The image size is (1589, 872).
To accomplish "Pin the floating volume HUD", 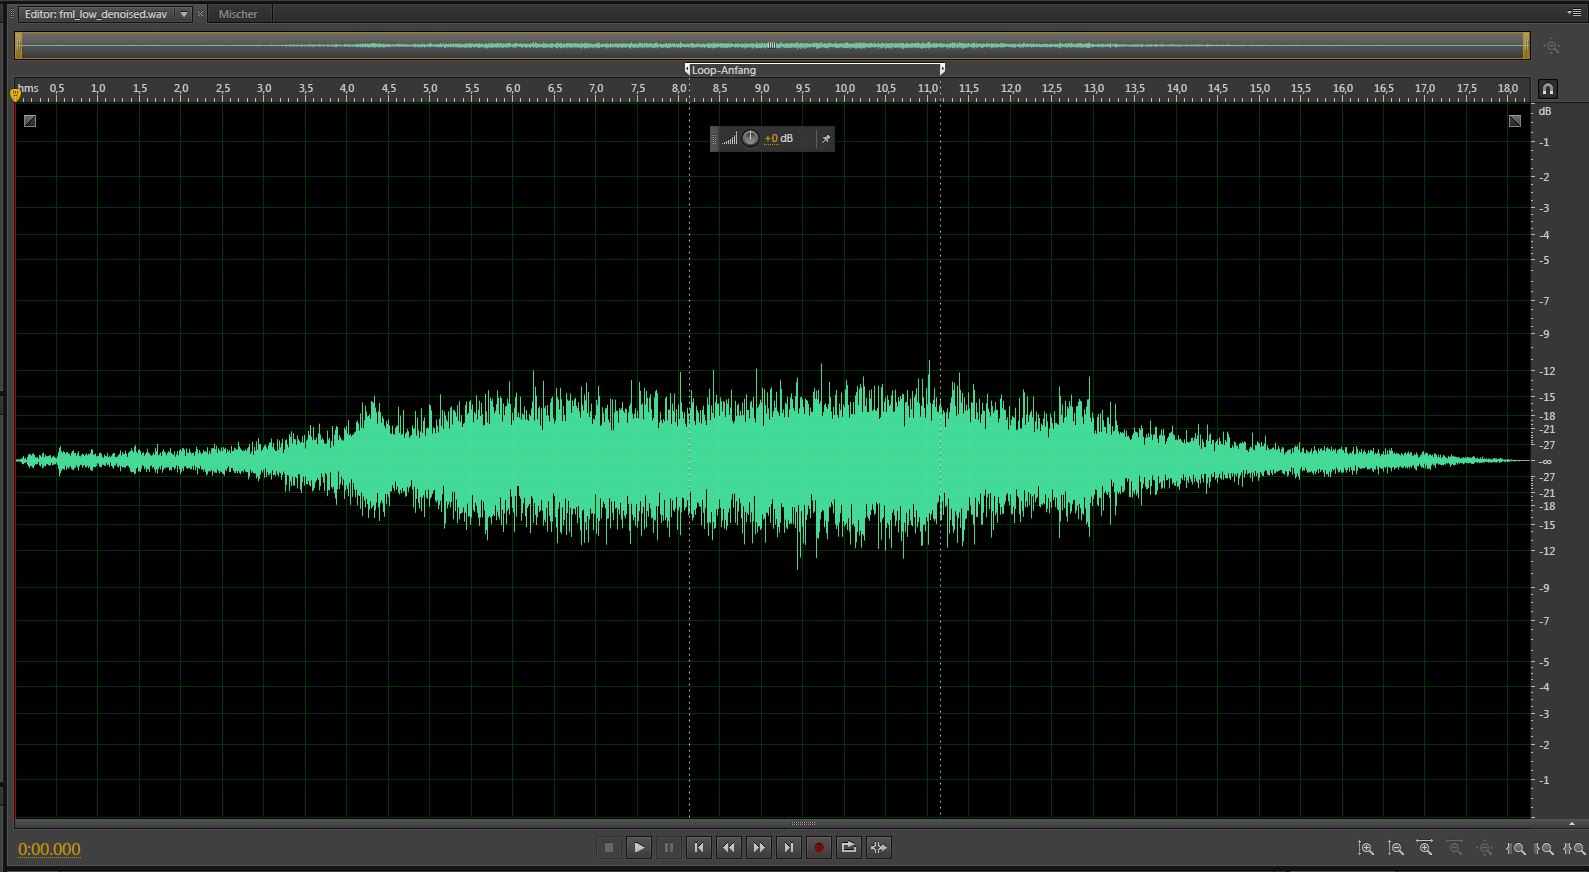I will 826,139.
